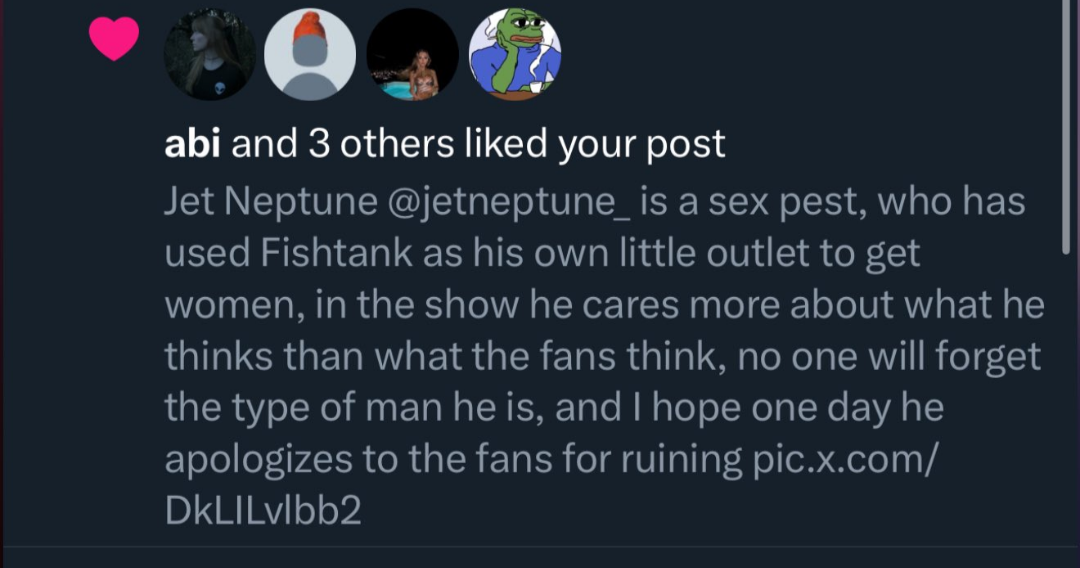Click the line starting "women, in the show"

click(x=600, y=305)
